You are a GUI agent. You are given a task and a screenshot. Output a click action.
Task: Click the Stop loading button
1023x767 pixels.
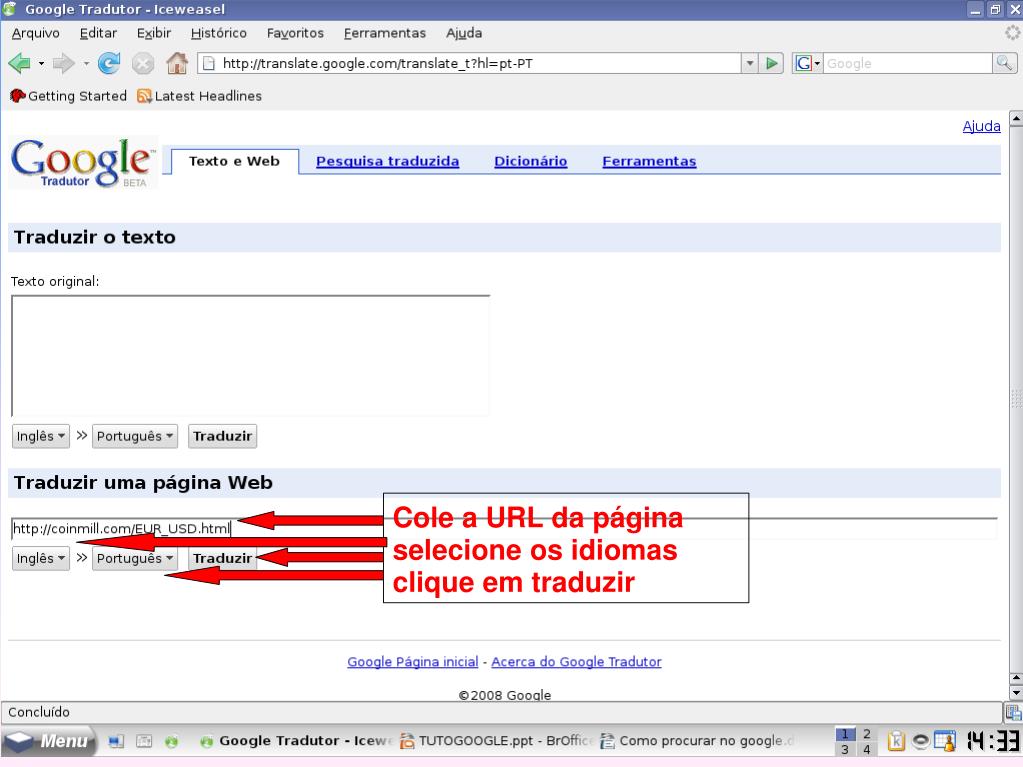click(x=143, y=63)
